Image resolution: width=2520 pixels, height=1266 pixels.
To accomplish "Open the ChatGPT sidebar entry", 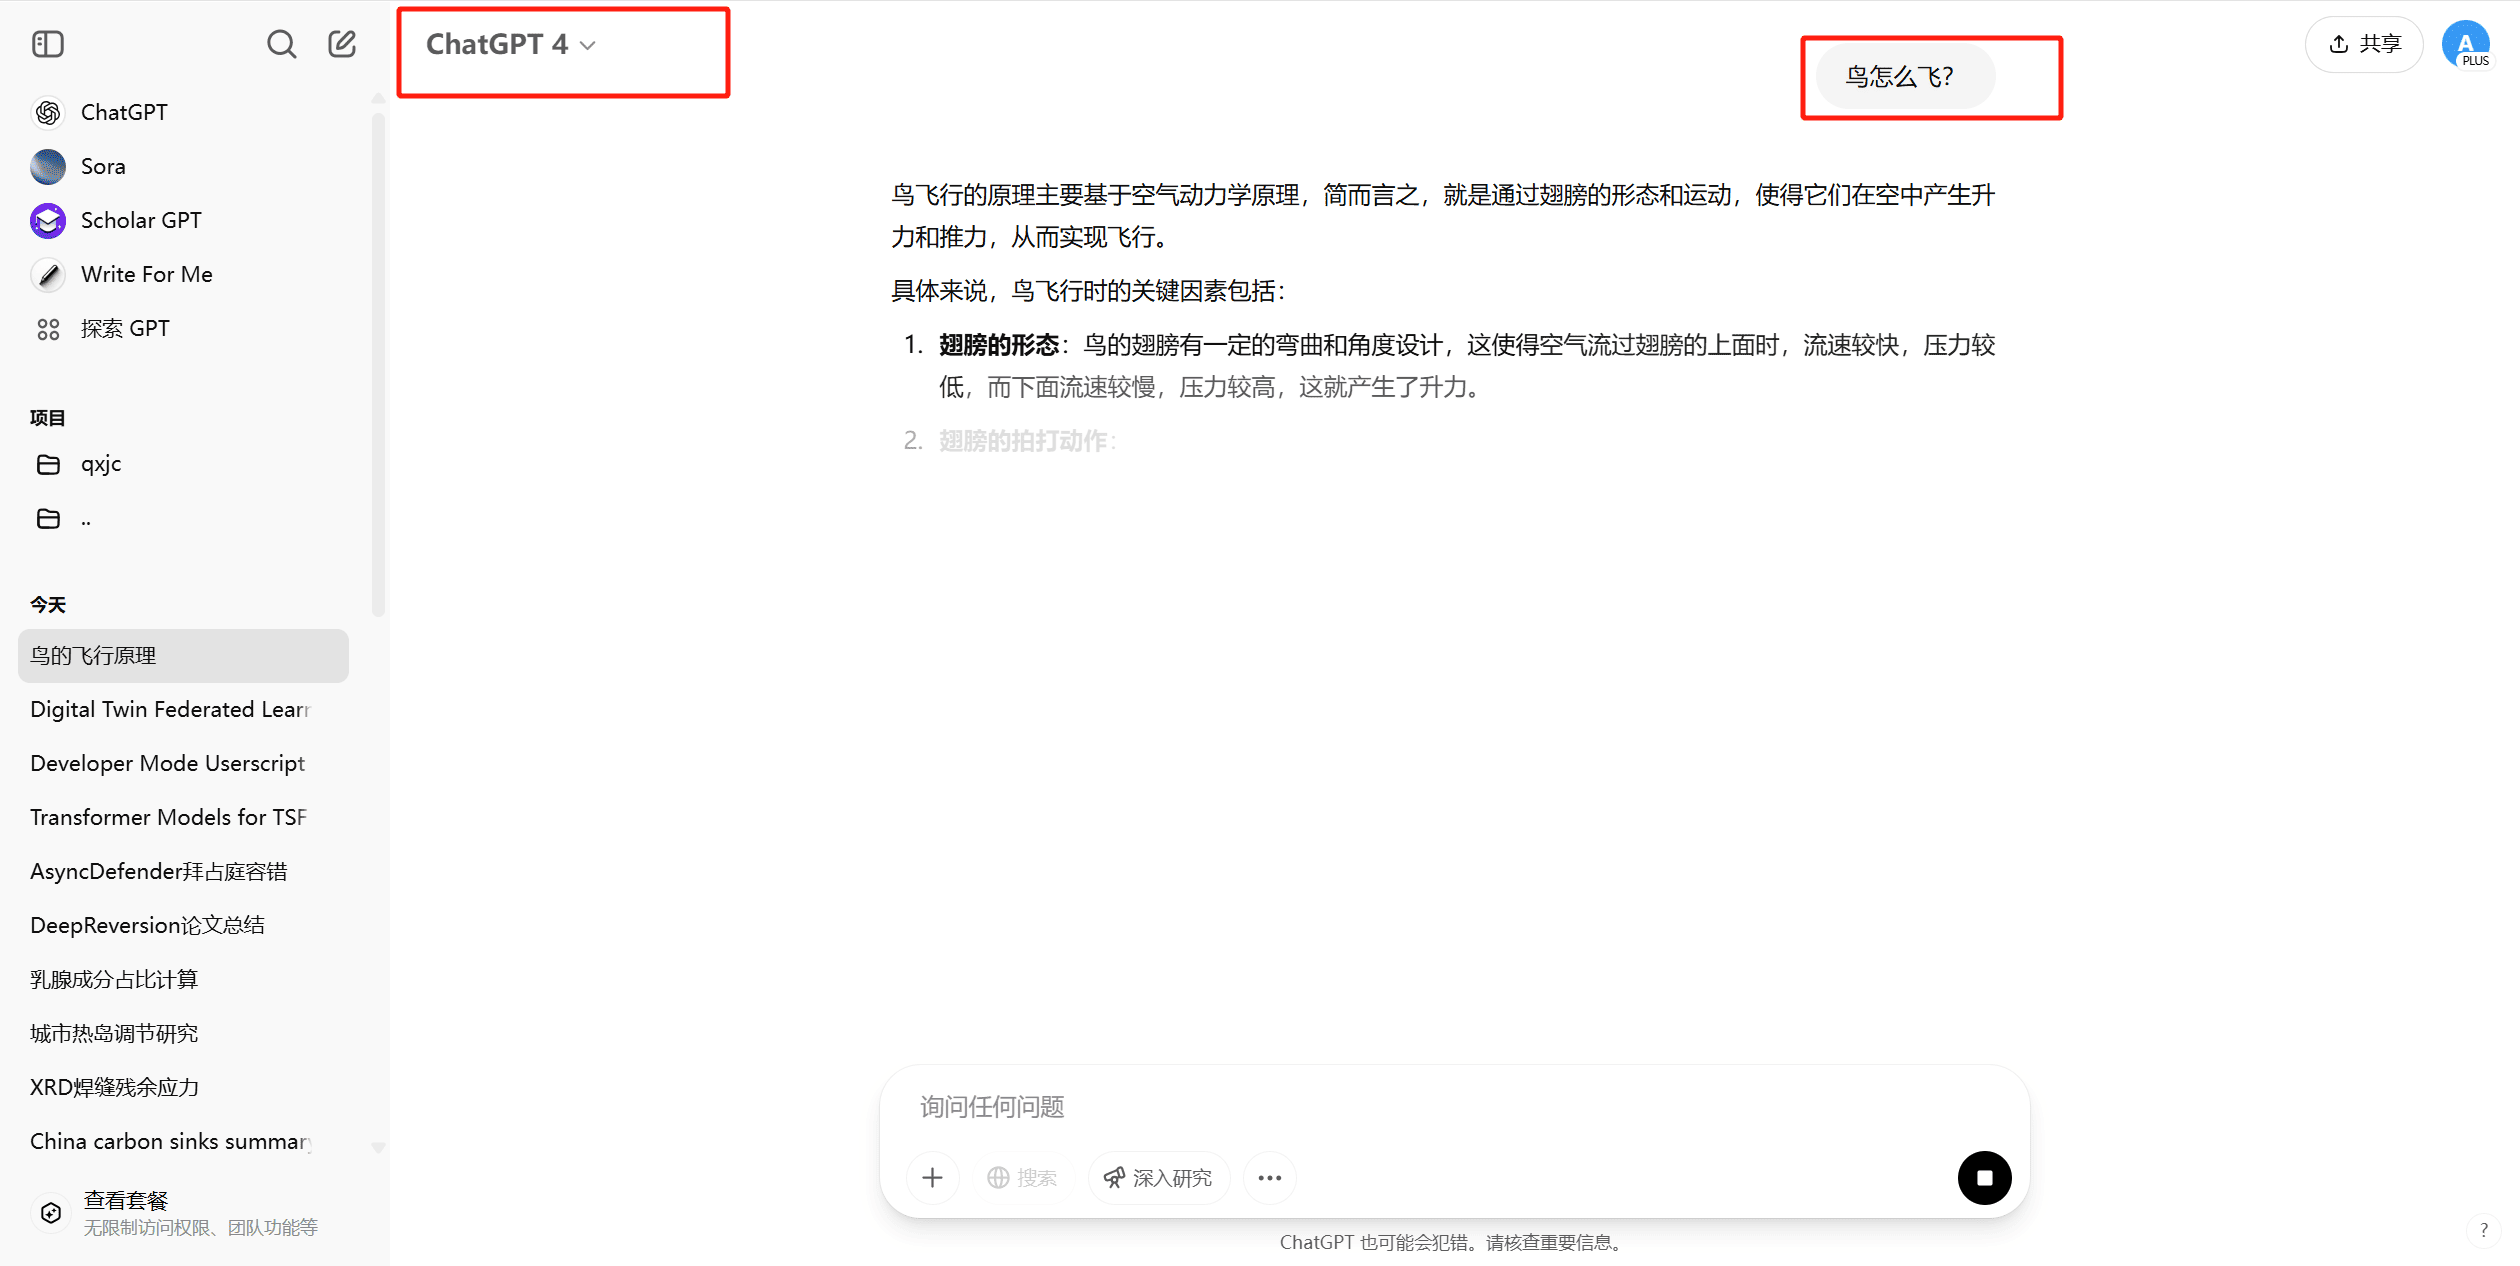I will click(x=184, y=113).
